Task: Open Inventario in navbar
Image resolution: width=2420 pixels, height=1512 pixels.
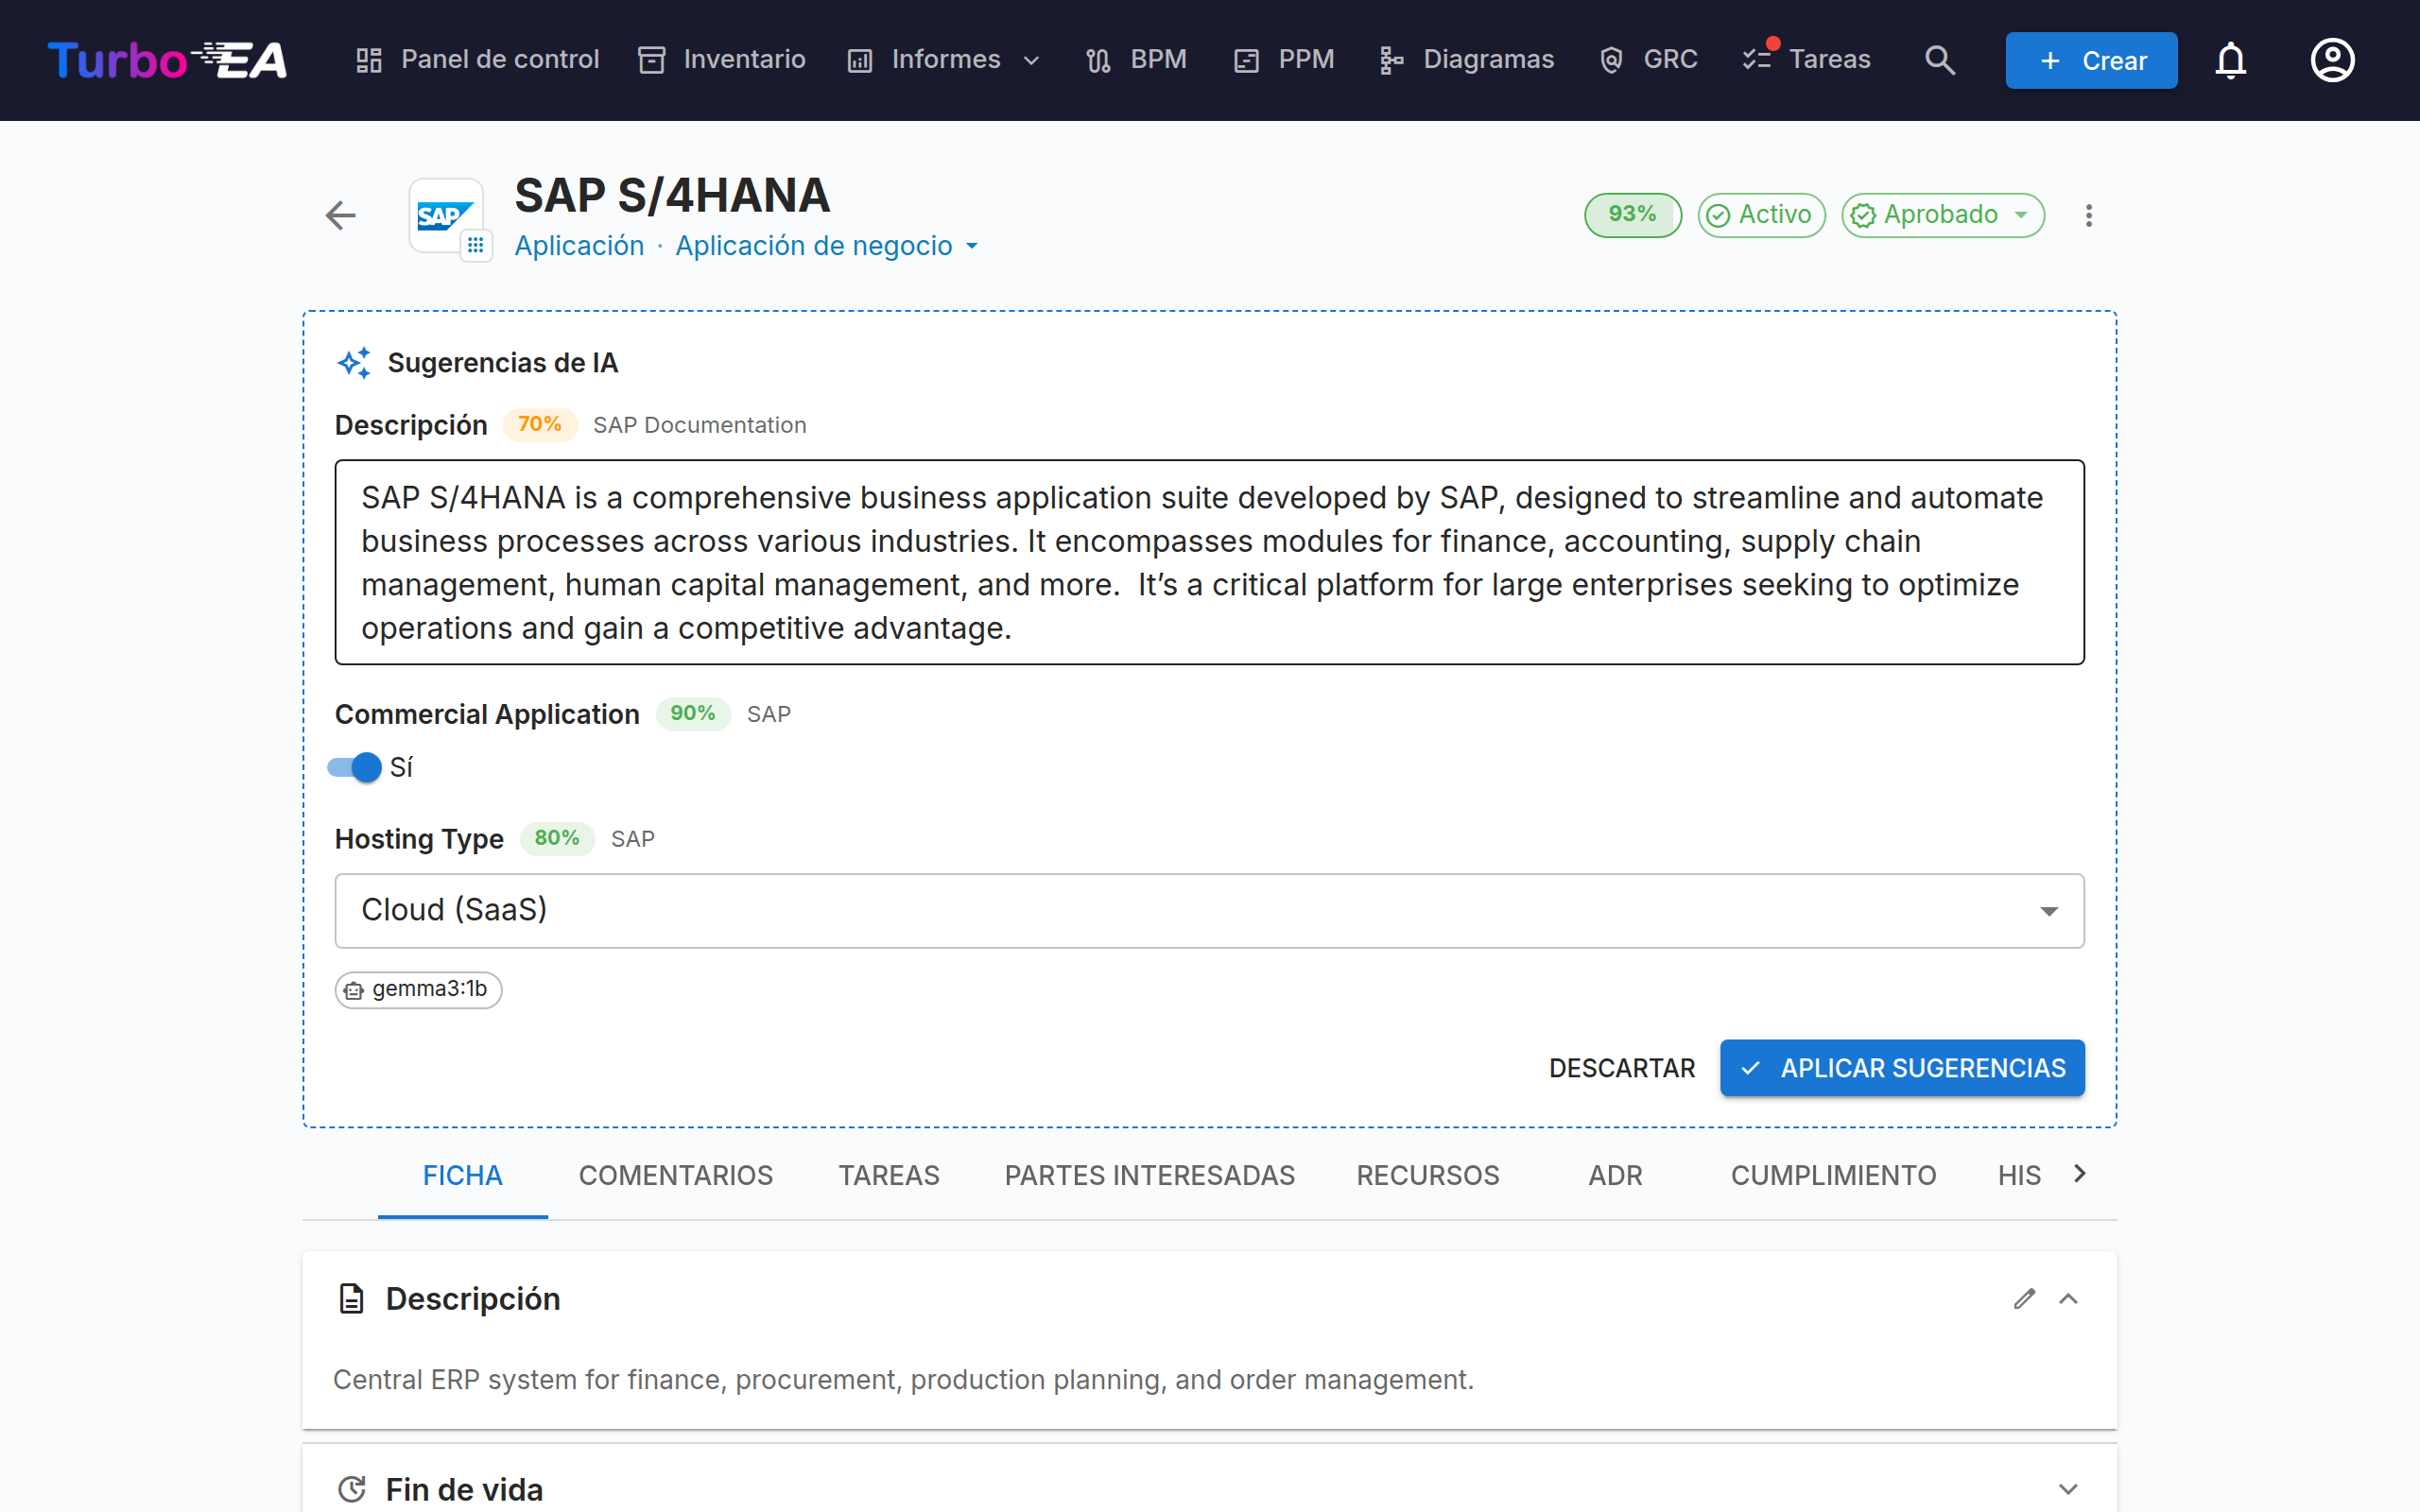Action: pyautogui.click(x=722, y=60)
